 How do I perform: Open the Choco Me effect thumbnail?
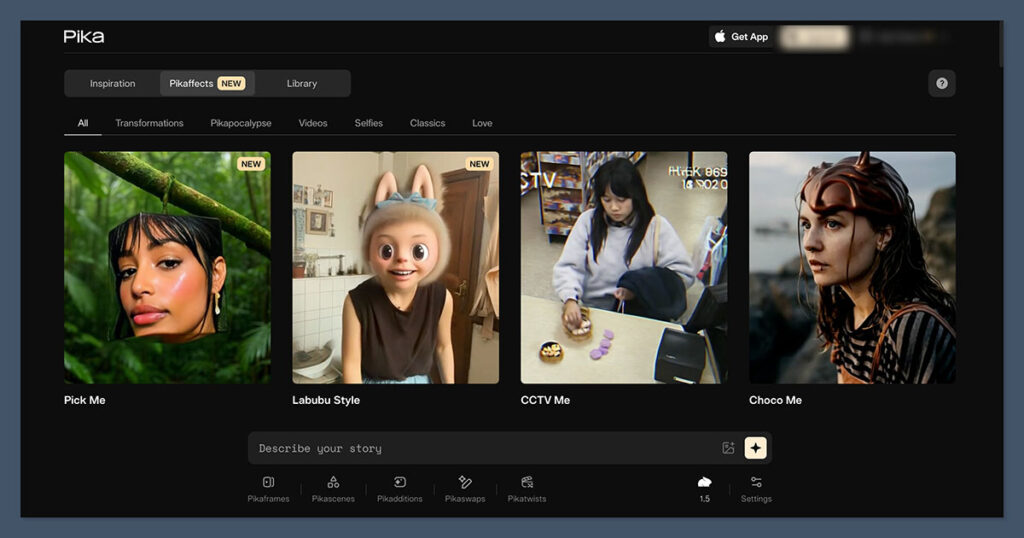click(x=852, y=268)
